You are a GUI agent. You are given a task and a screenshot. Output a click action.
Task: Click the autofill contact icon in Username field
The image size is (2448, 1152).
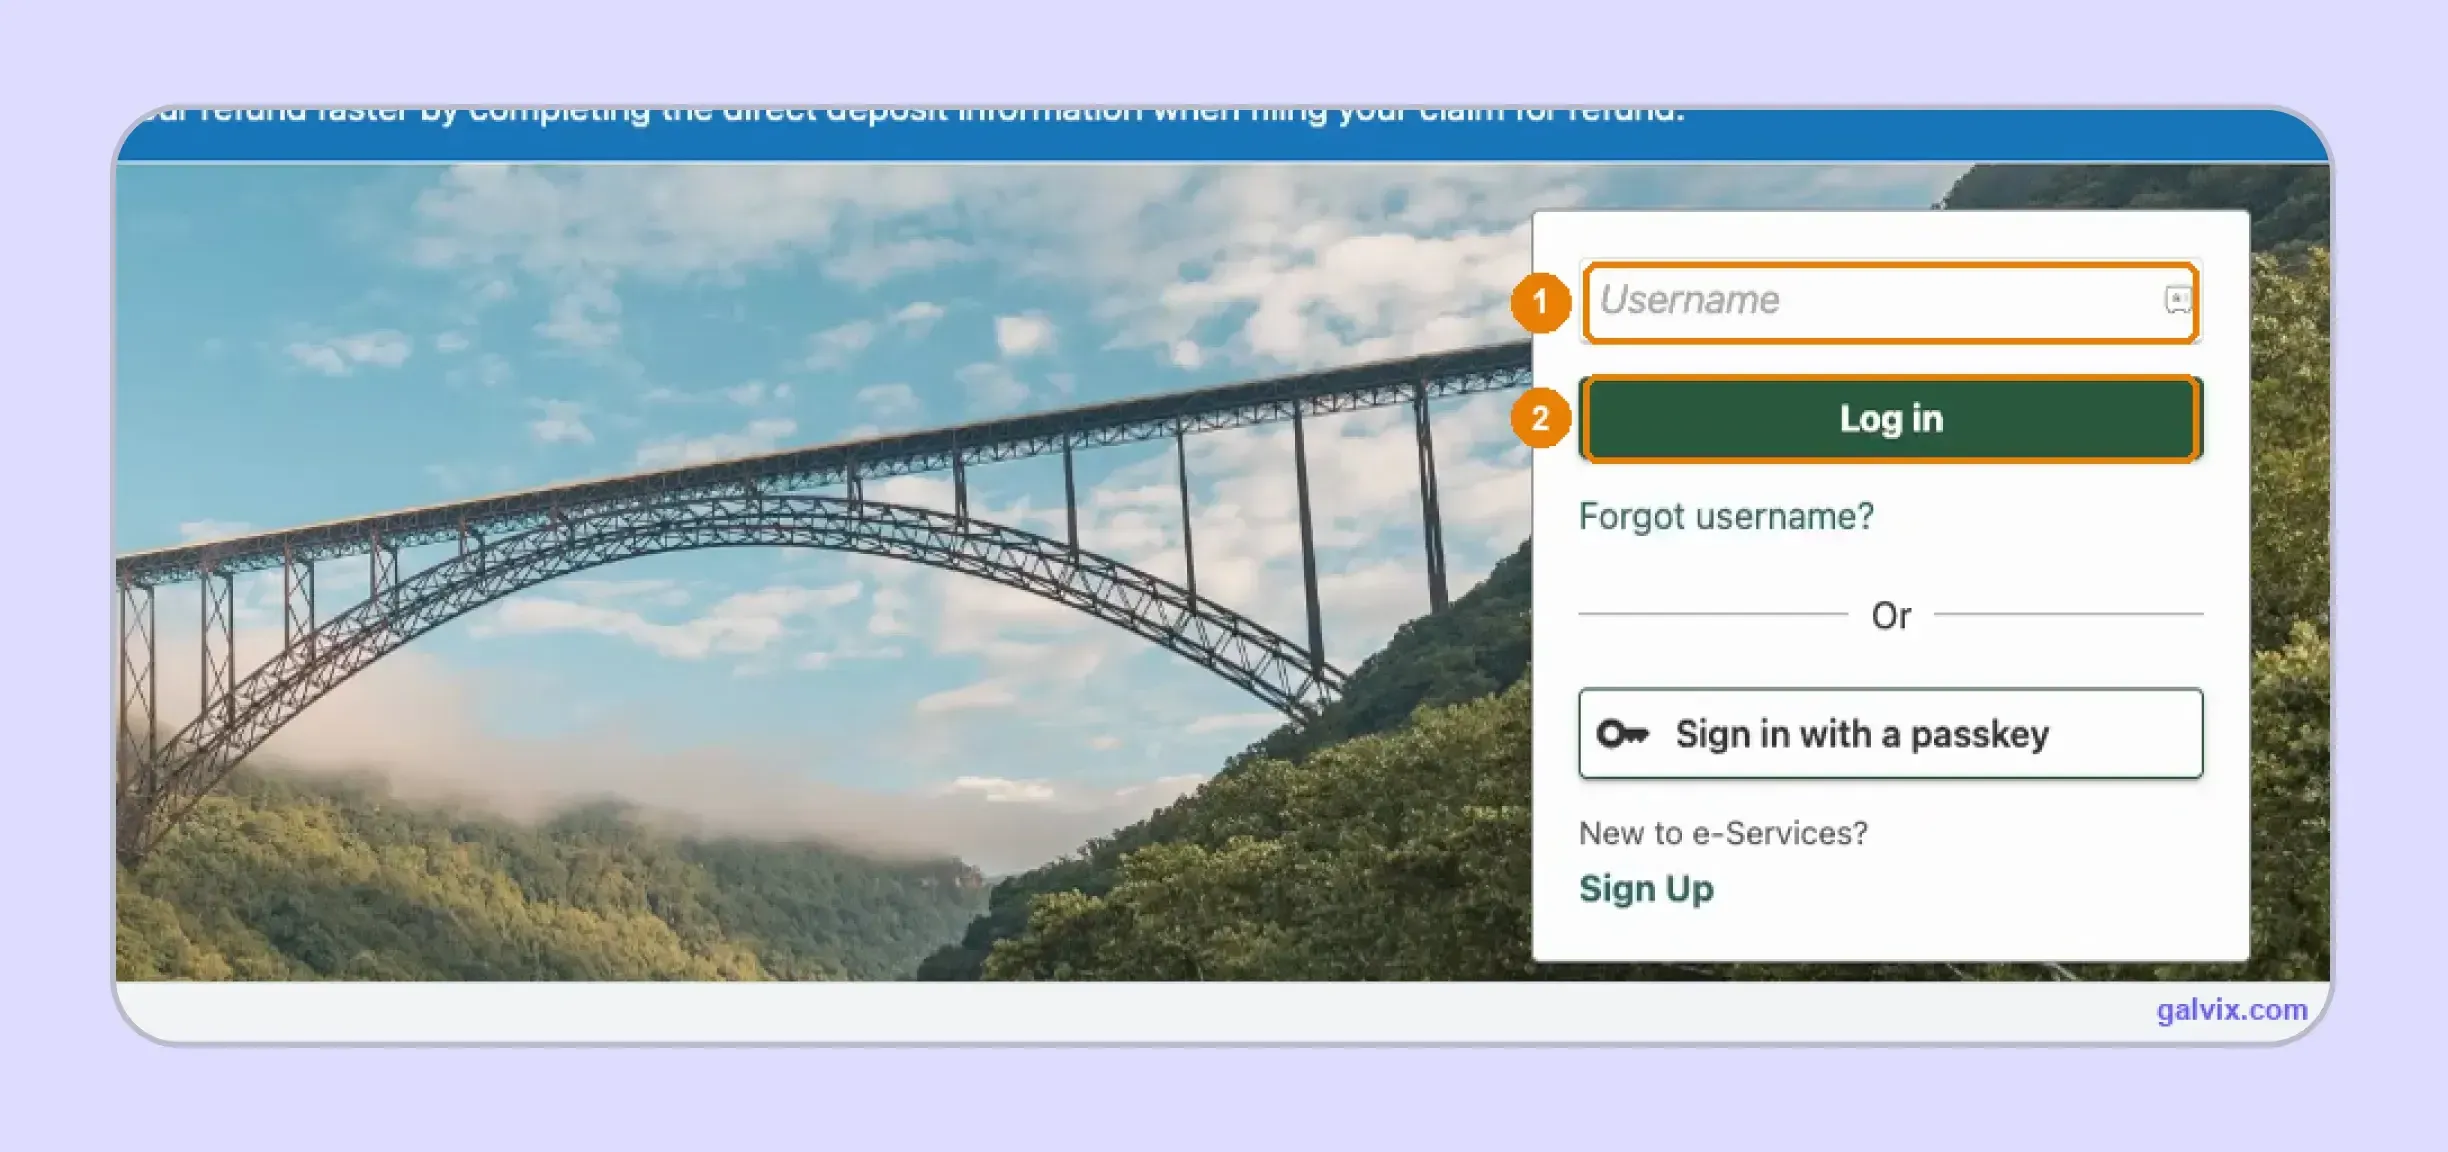(x=2177, y=300)
